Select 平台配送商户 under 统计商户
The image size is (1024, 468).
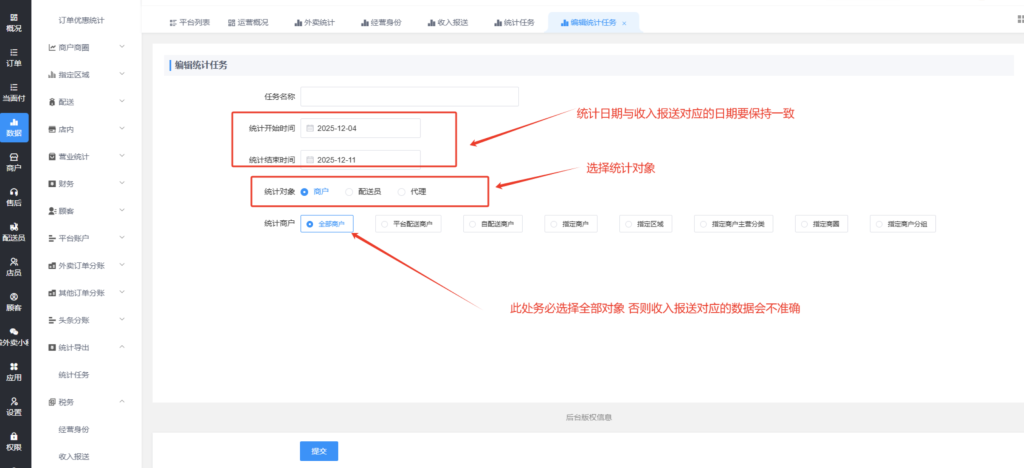click(411, 225)
